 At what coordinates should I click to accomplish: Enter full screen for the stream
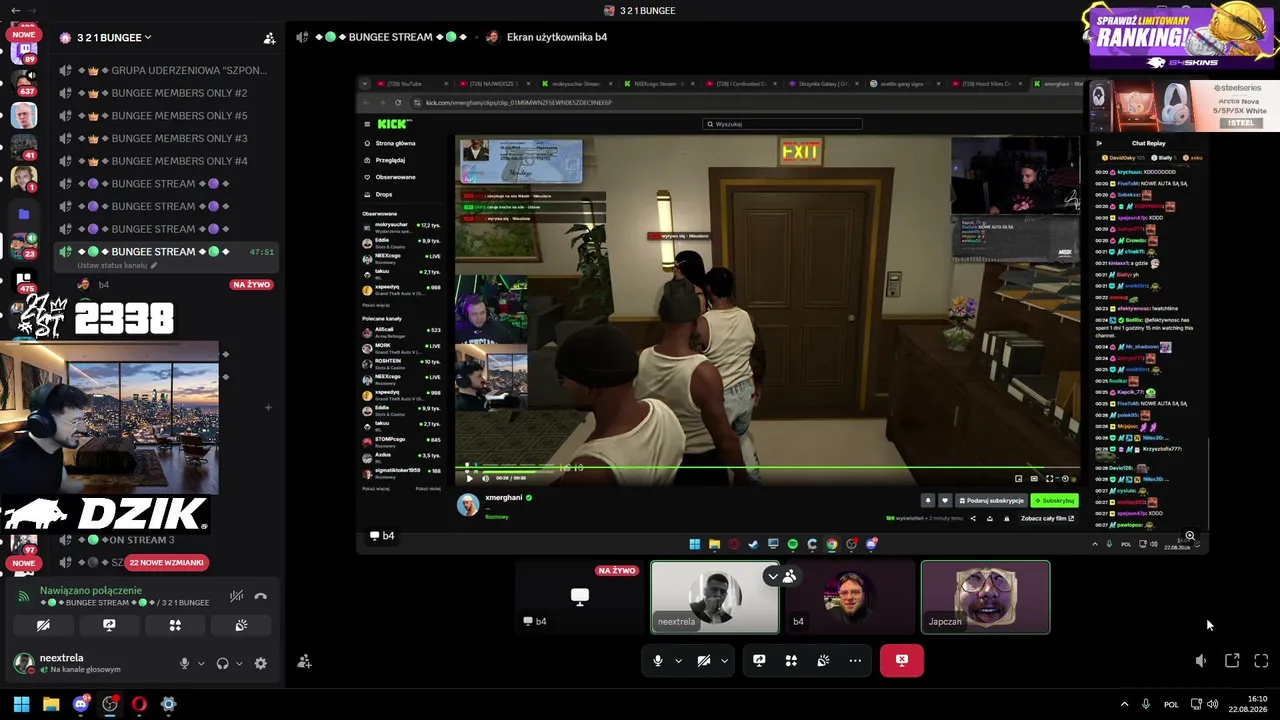pos(1261,661)
